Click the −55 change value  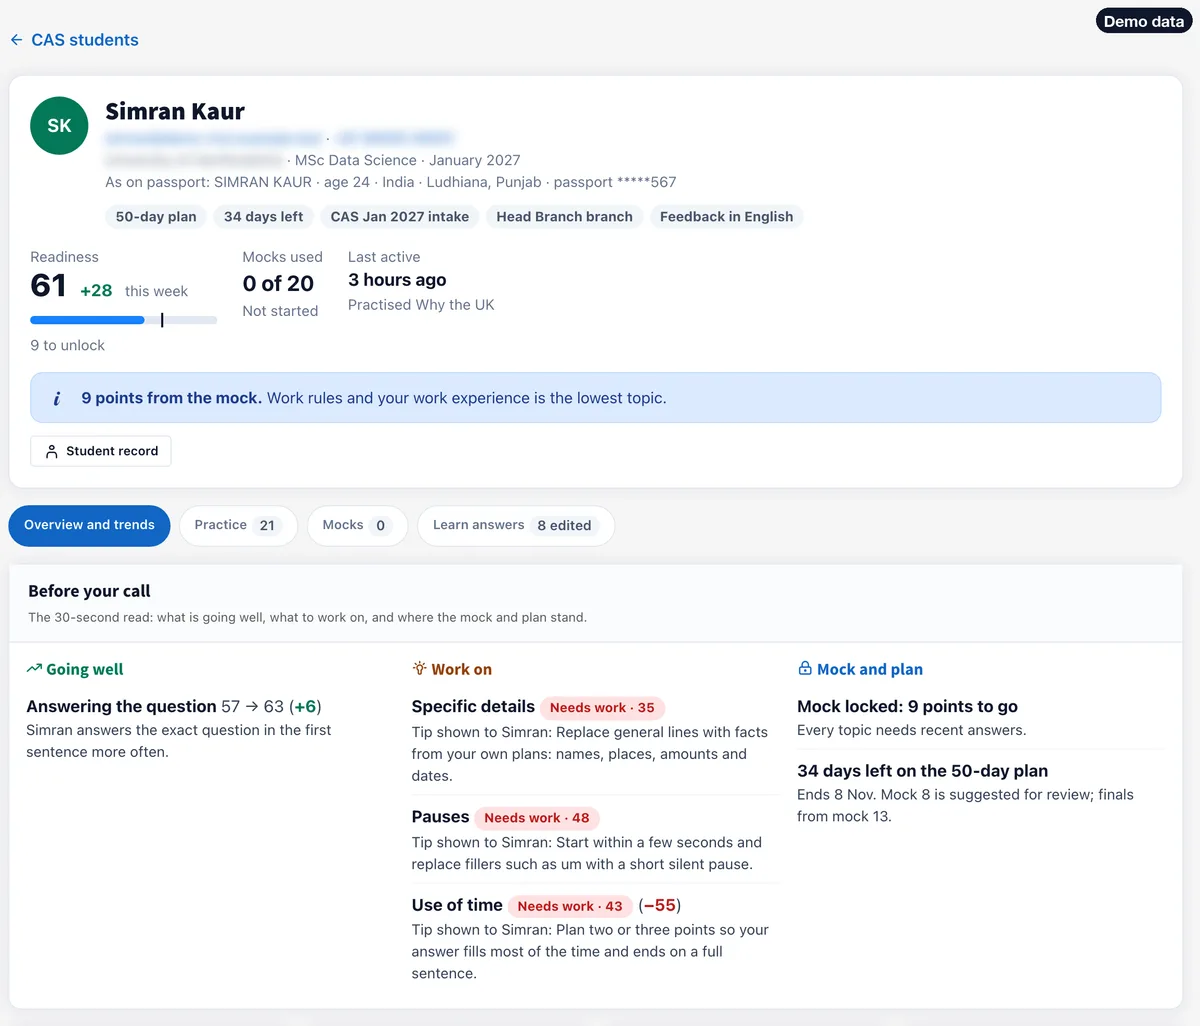(659, 905)
